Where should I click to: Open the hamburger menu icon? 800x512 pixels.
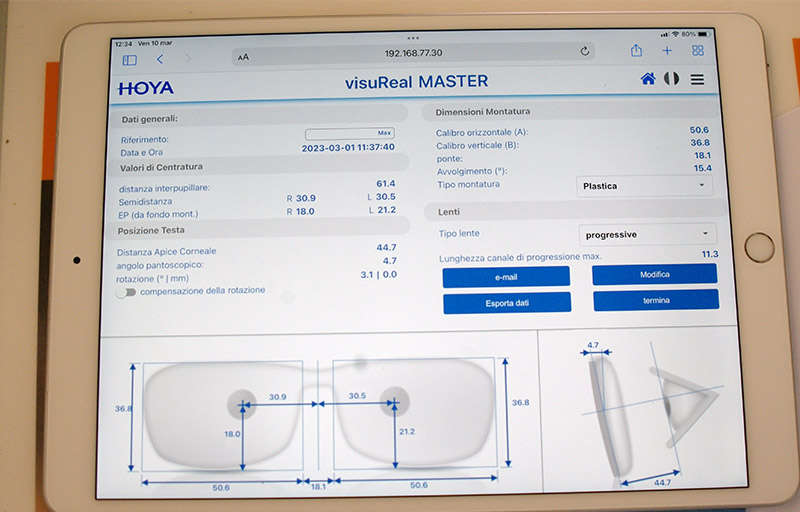[697, 80]
